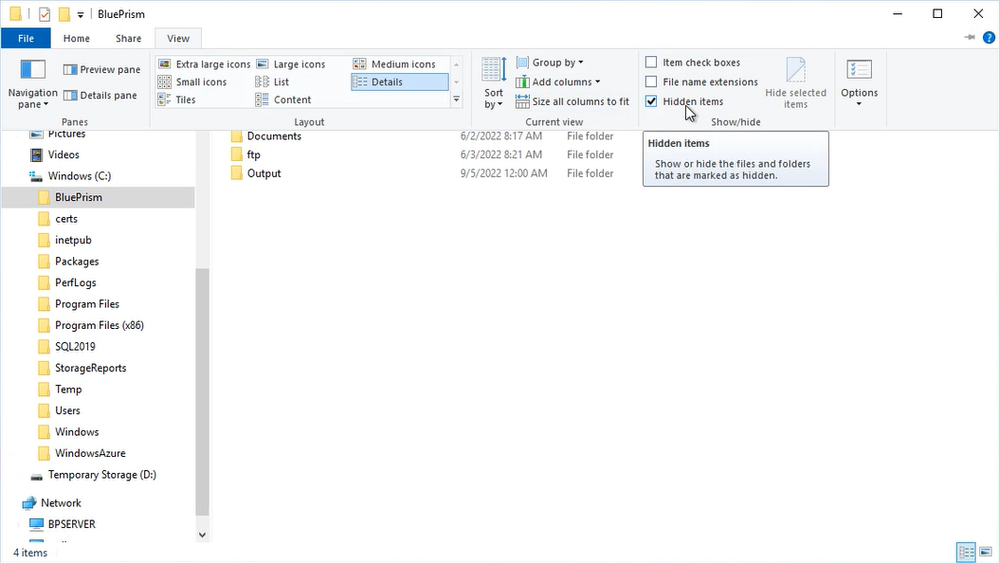This screenshot has width=999, height=563.
Task: Open Program Files (x86) in tree
Action: (x=99, y=325)
